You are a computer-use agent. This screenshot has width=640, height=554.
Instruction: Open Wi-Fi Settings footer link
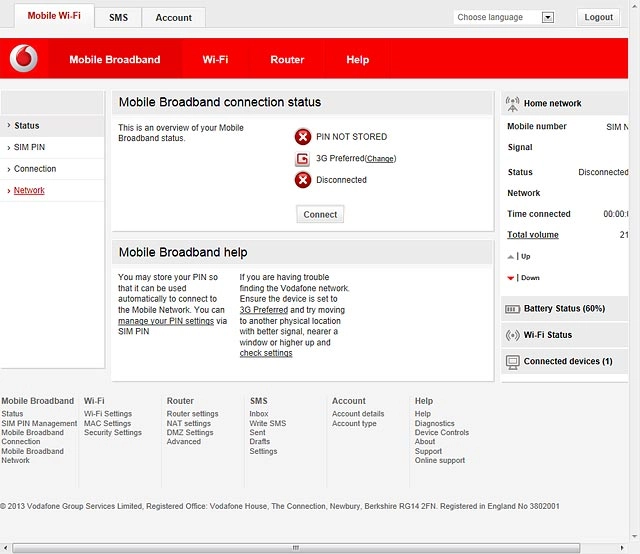point(108,414)
